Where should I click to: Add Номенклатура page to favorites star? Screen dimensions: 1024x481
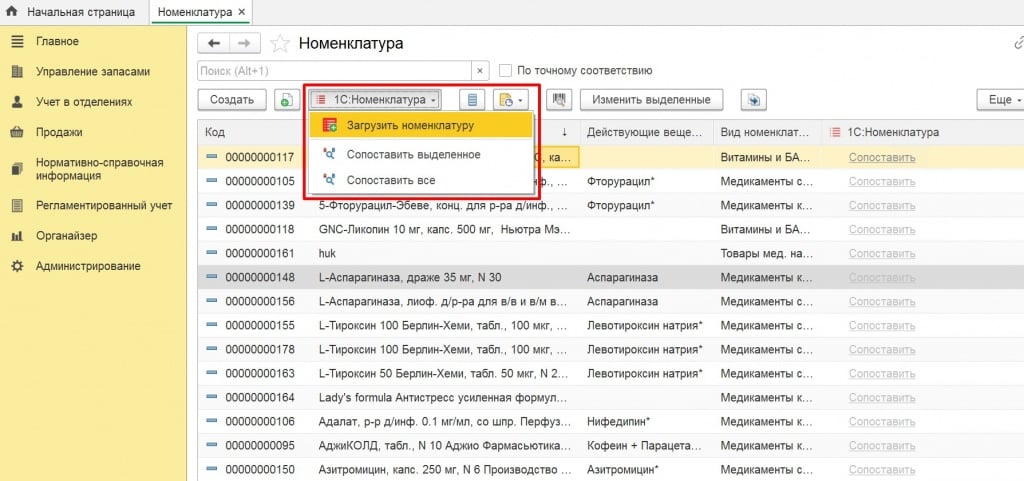coord(280,43)
